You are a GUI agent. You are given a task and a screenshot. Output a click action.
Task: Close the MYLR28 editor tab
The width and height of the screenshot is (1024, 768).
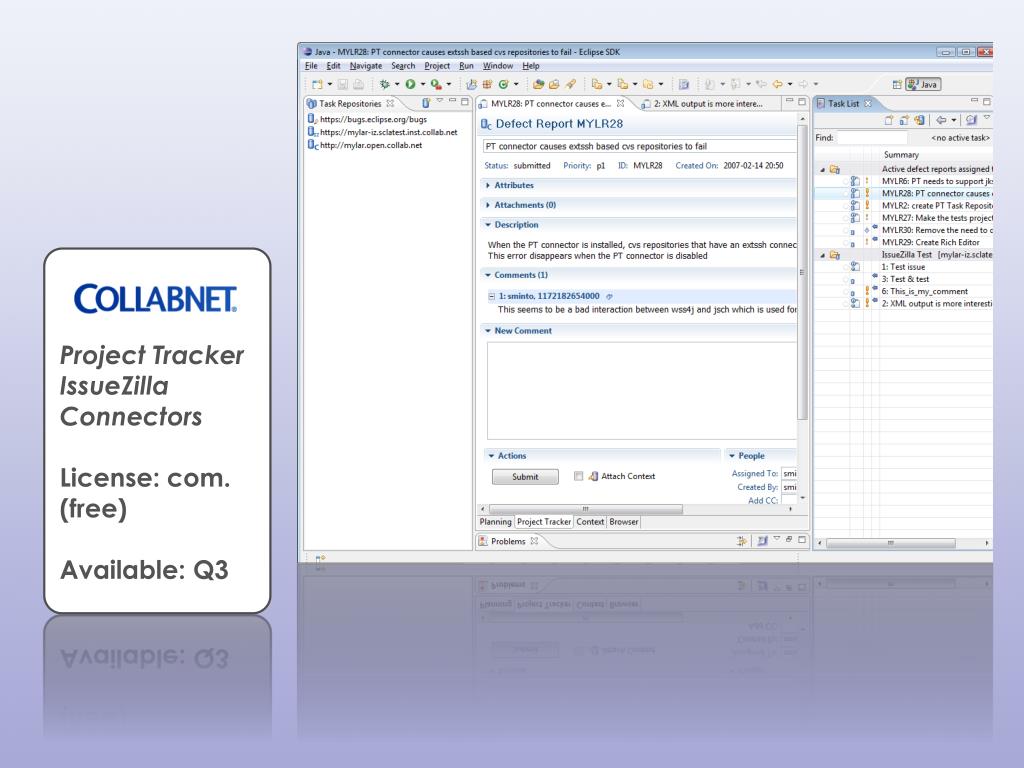click(620, 103)
